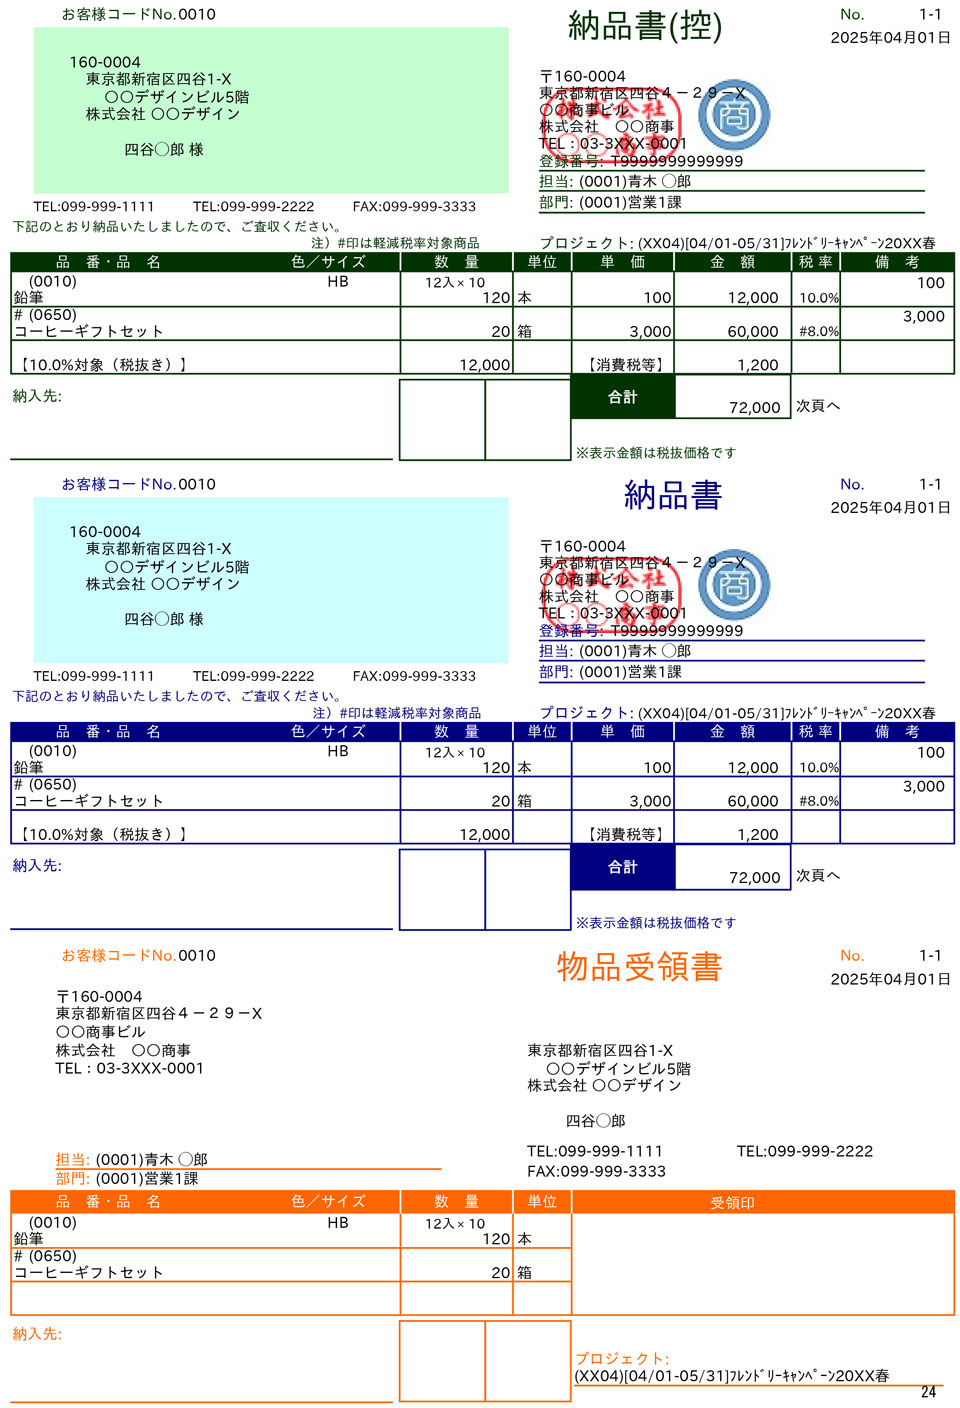Click date 2025年04月01日 on the orange slip

[890, 979]
